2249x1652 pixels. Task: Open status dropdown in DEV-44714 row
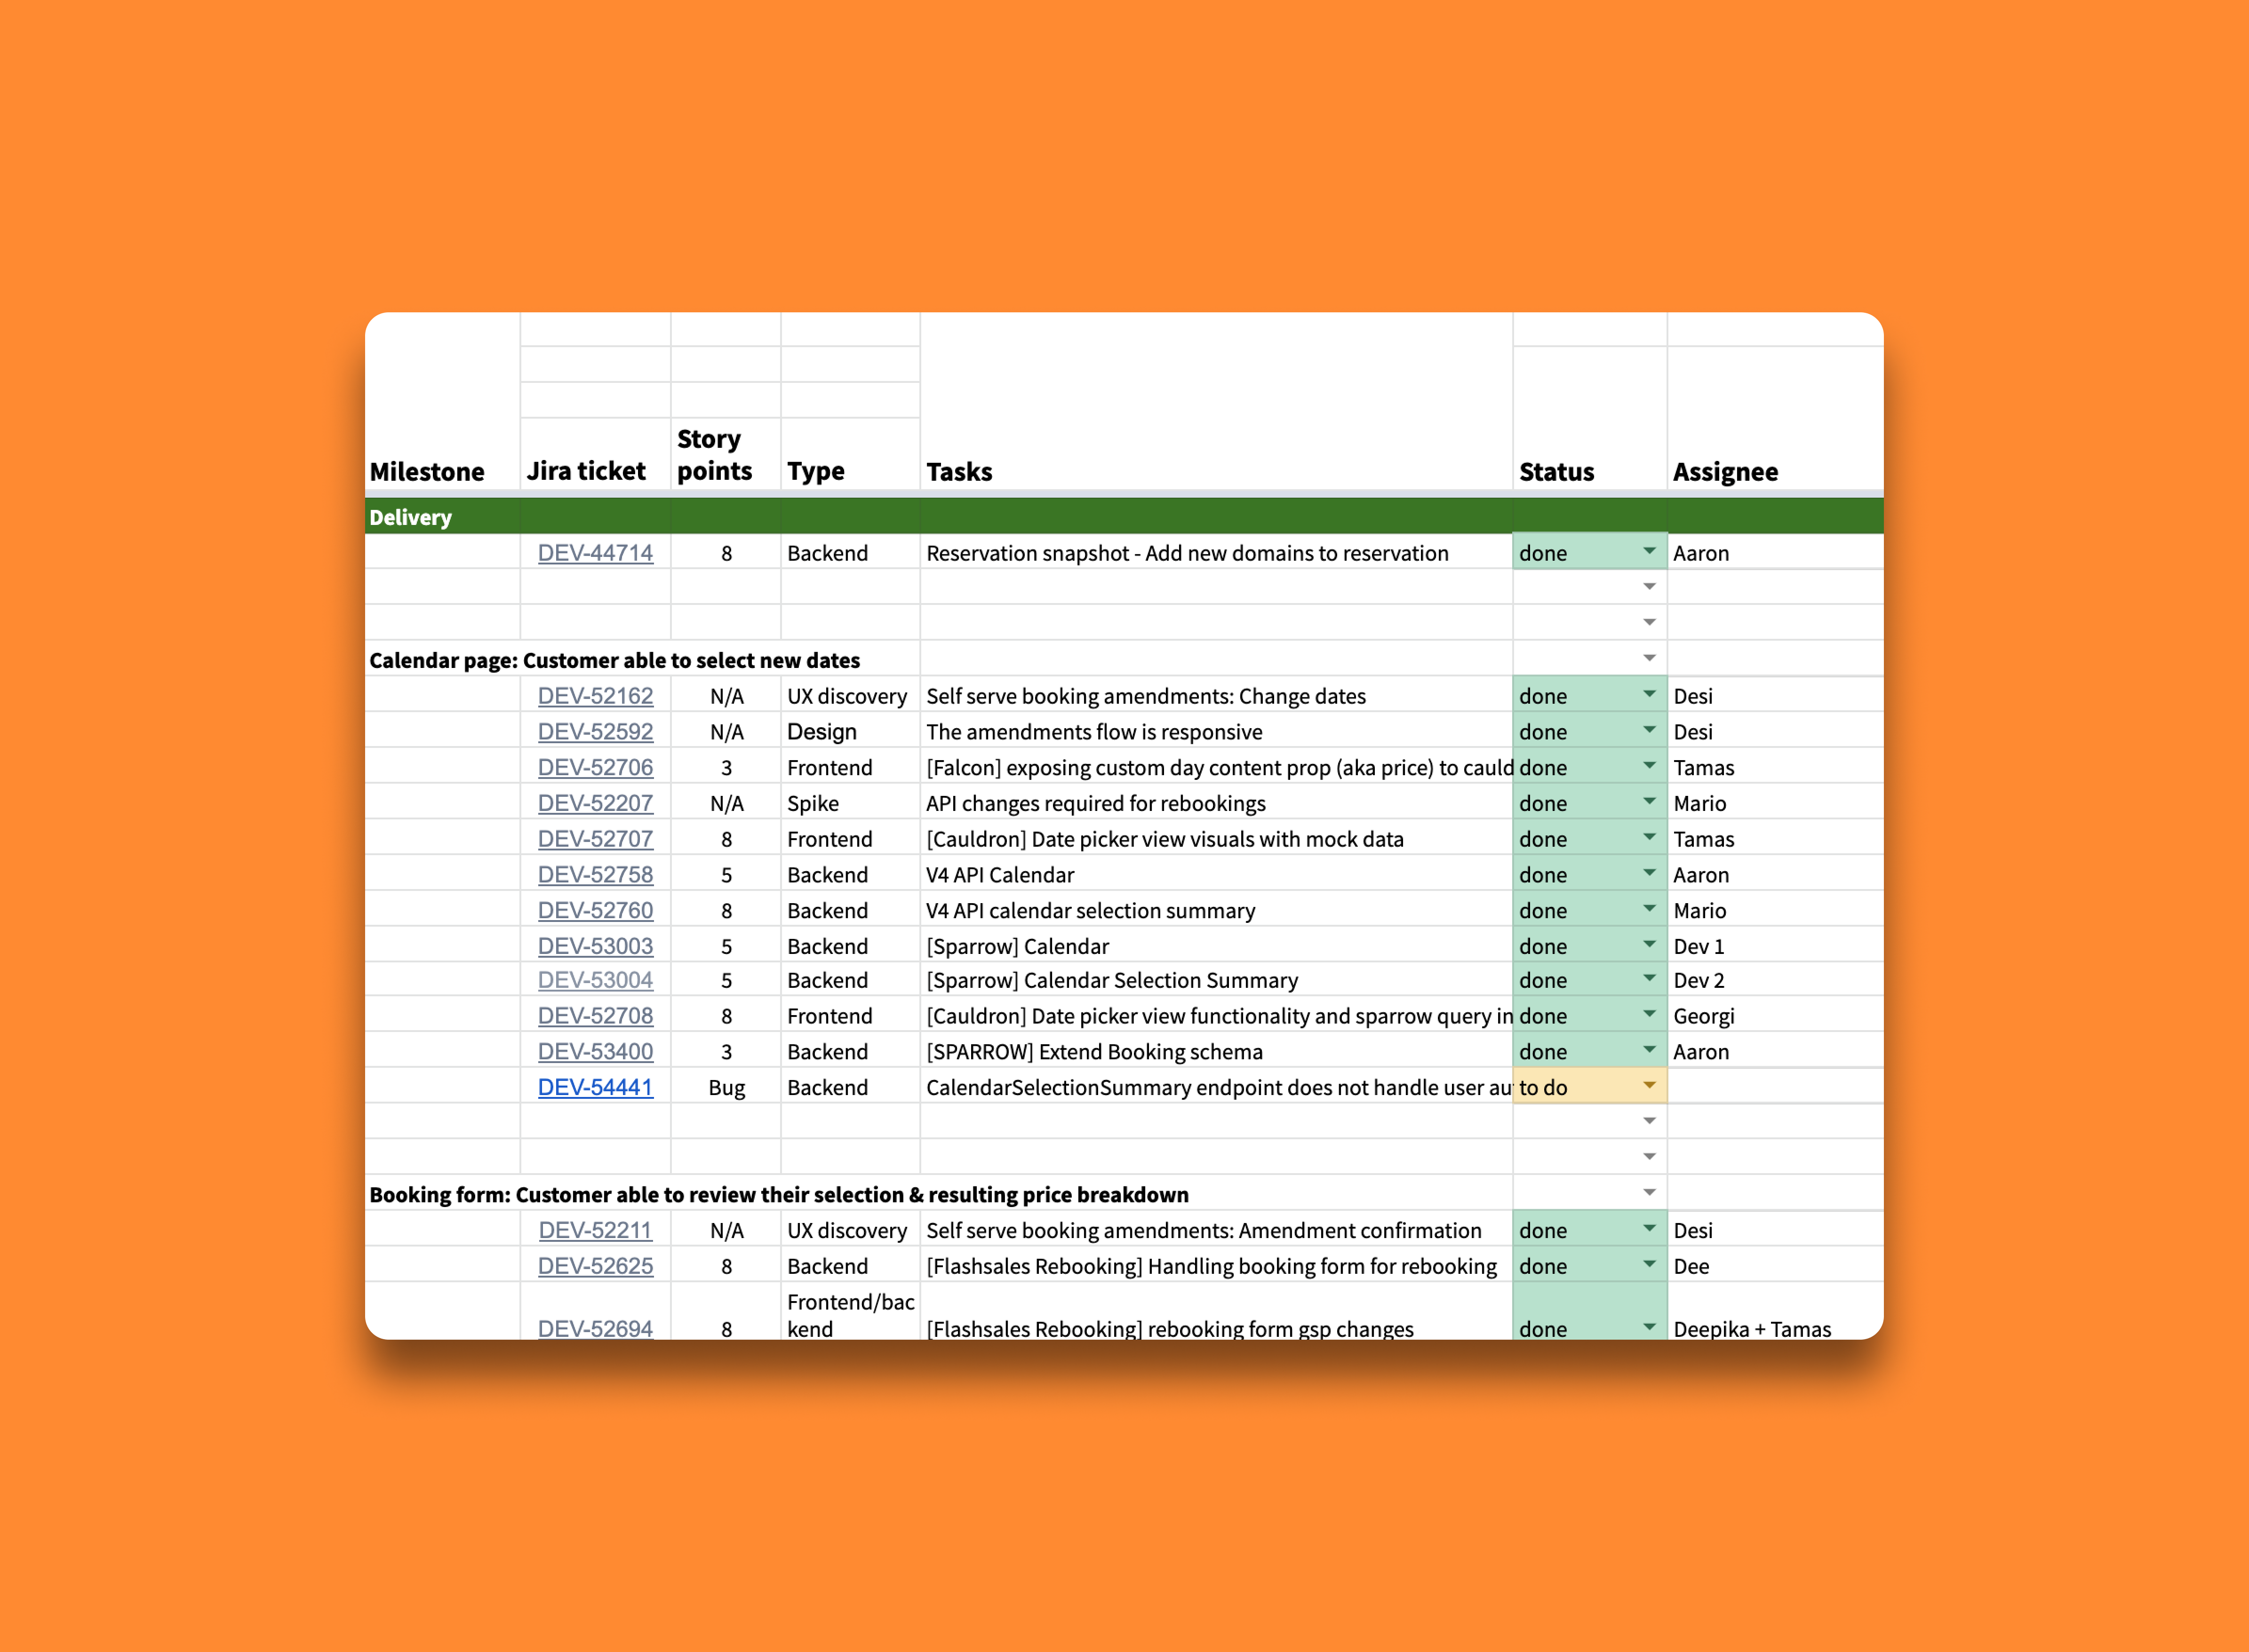point(1649,551)
